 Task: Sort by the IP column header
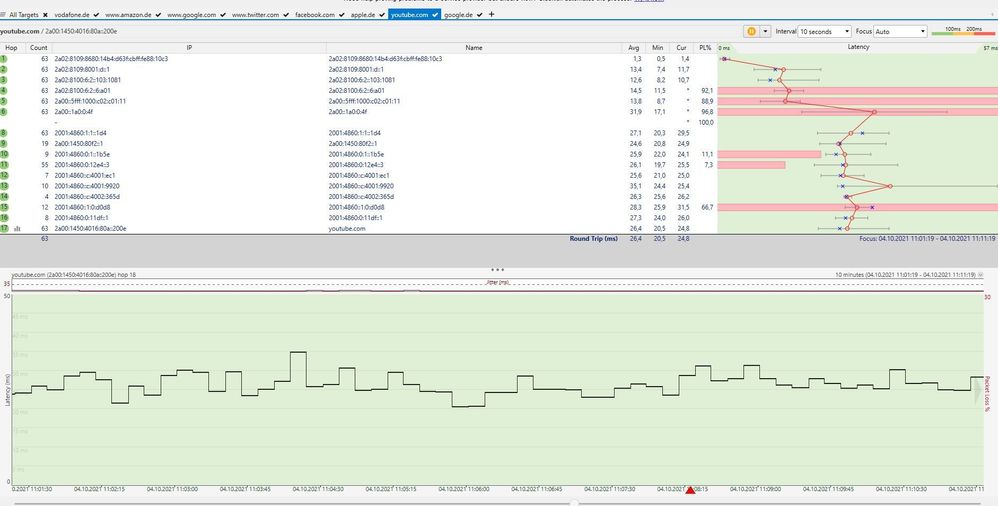[x=189, y=48]
